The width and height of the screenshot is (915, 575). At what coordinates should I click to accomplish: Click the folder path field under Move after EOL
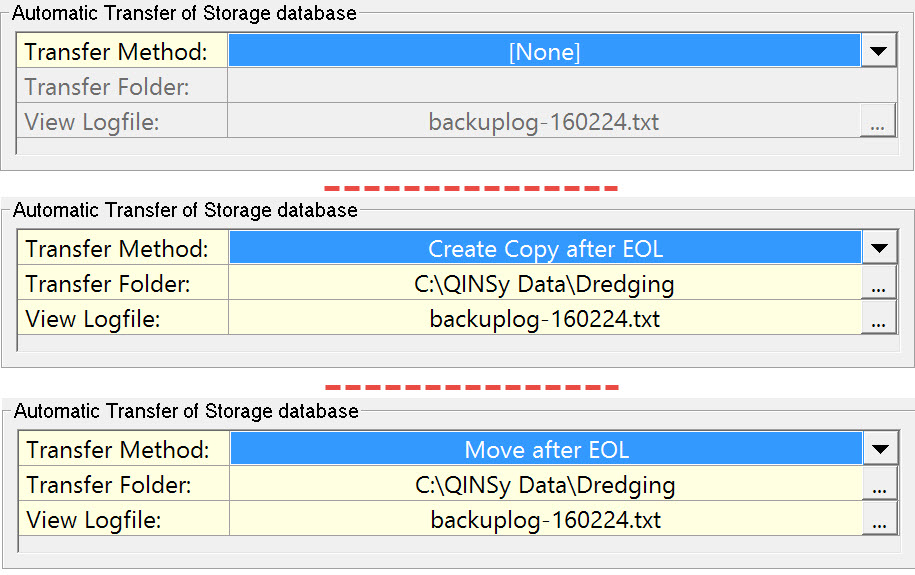click(545, 486)
